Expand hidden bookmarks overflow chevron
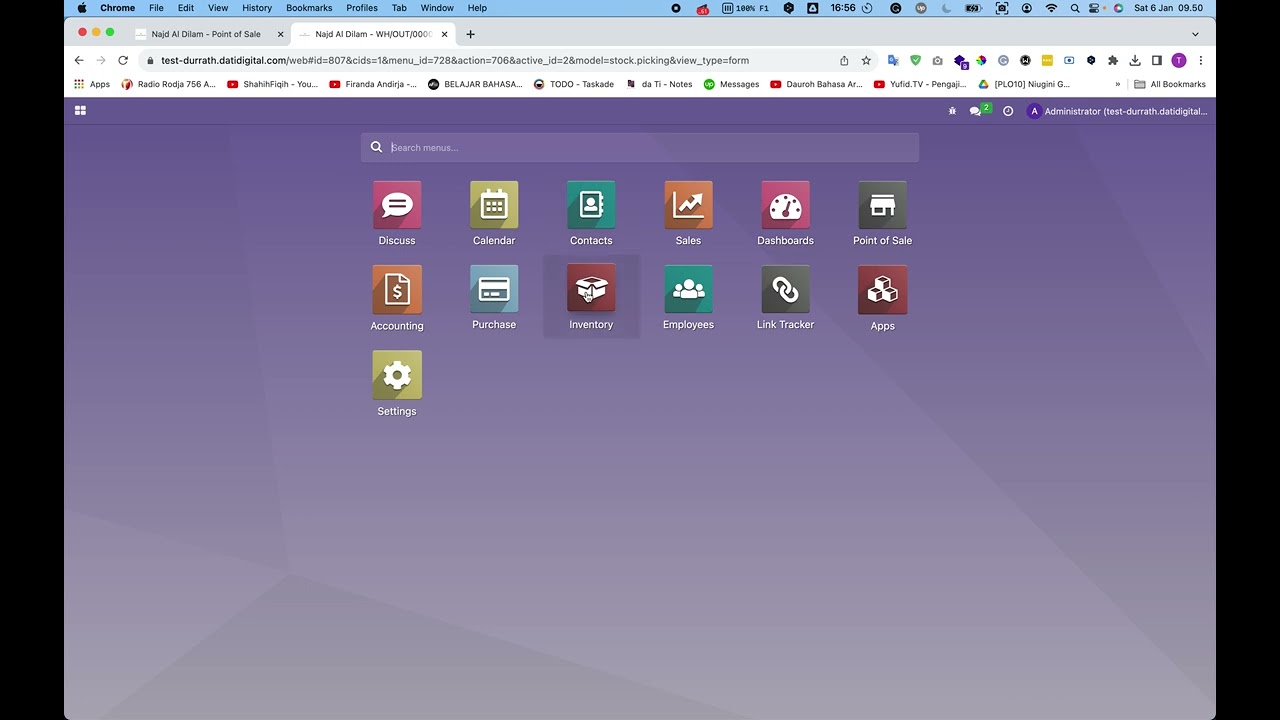The height and width of the screenshot is (720, 1280). click(x=1118, y=84)
